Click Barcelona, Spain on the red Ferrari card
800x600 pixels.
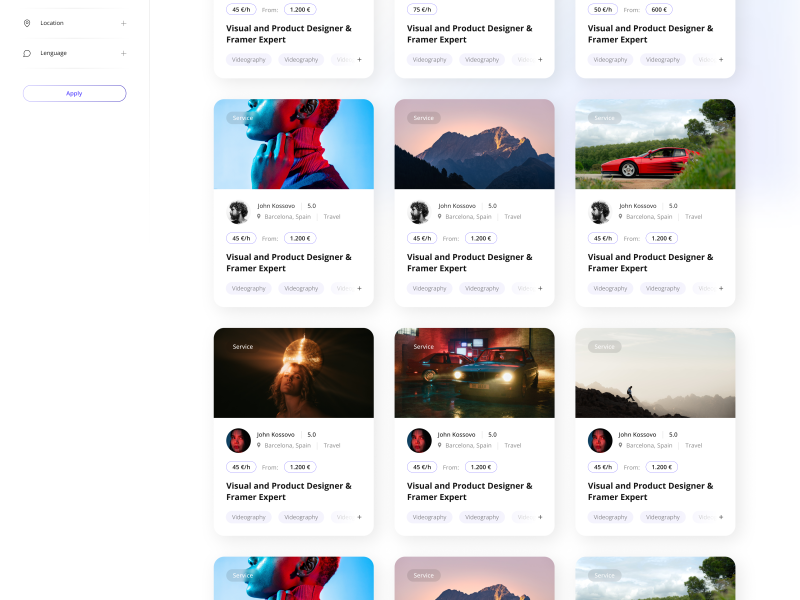(x=649, y=217)
